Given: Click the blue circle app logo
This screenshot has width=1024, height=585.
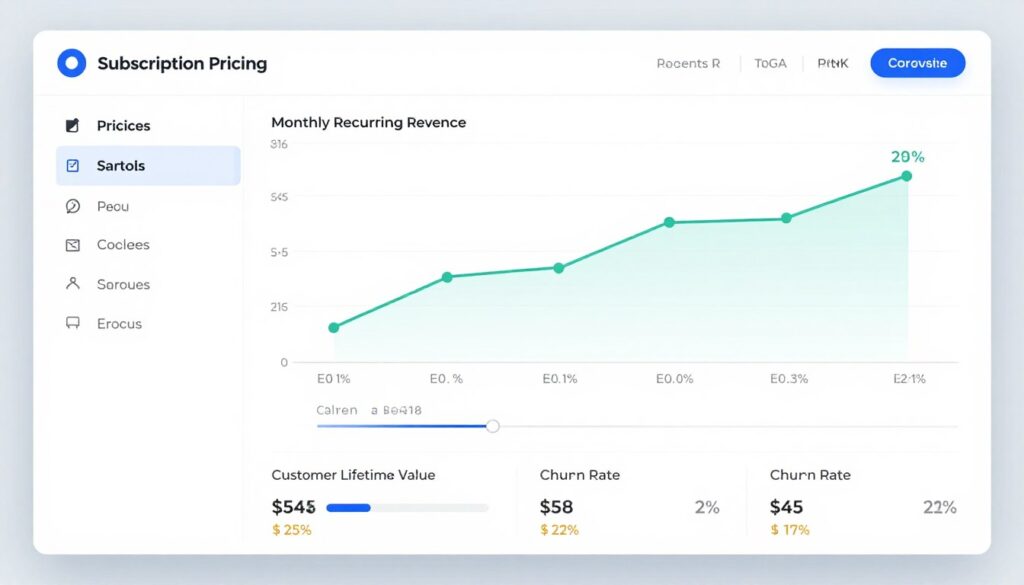Looking at the screenshot, I should [x=72, y=63].
